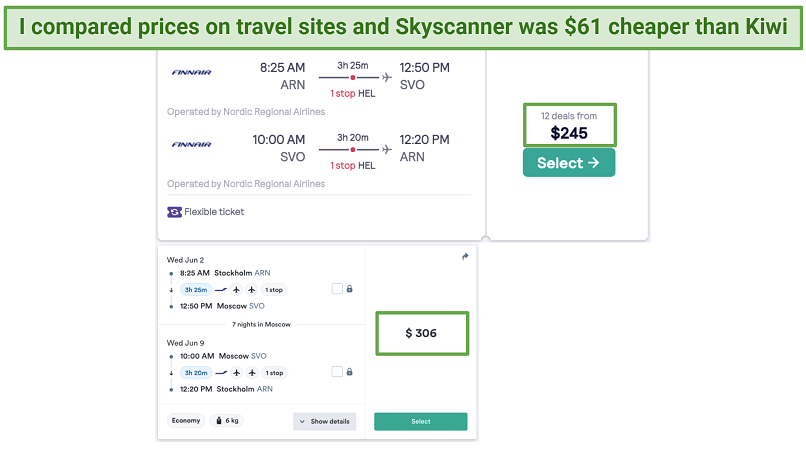Screen dimensions: 806x453
Task: Click the lock icon on Stockholm to Moscow leg
Action: click(x=350, y=289)
